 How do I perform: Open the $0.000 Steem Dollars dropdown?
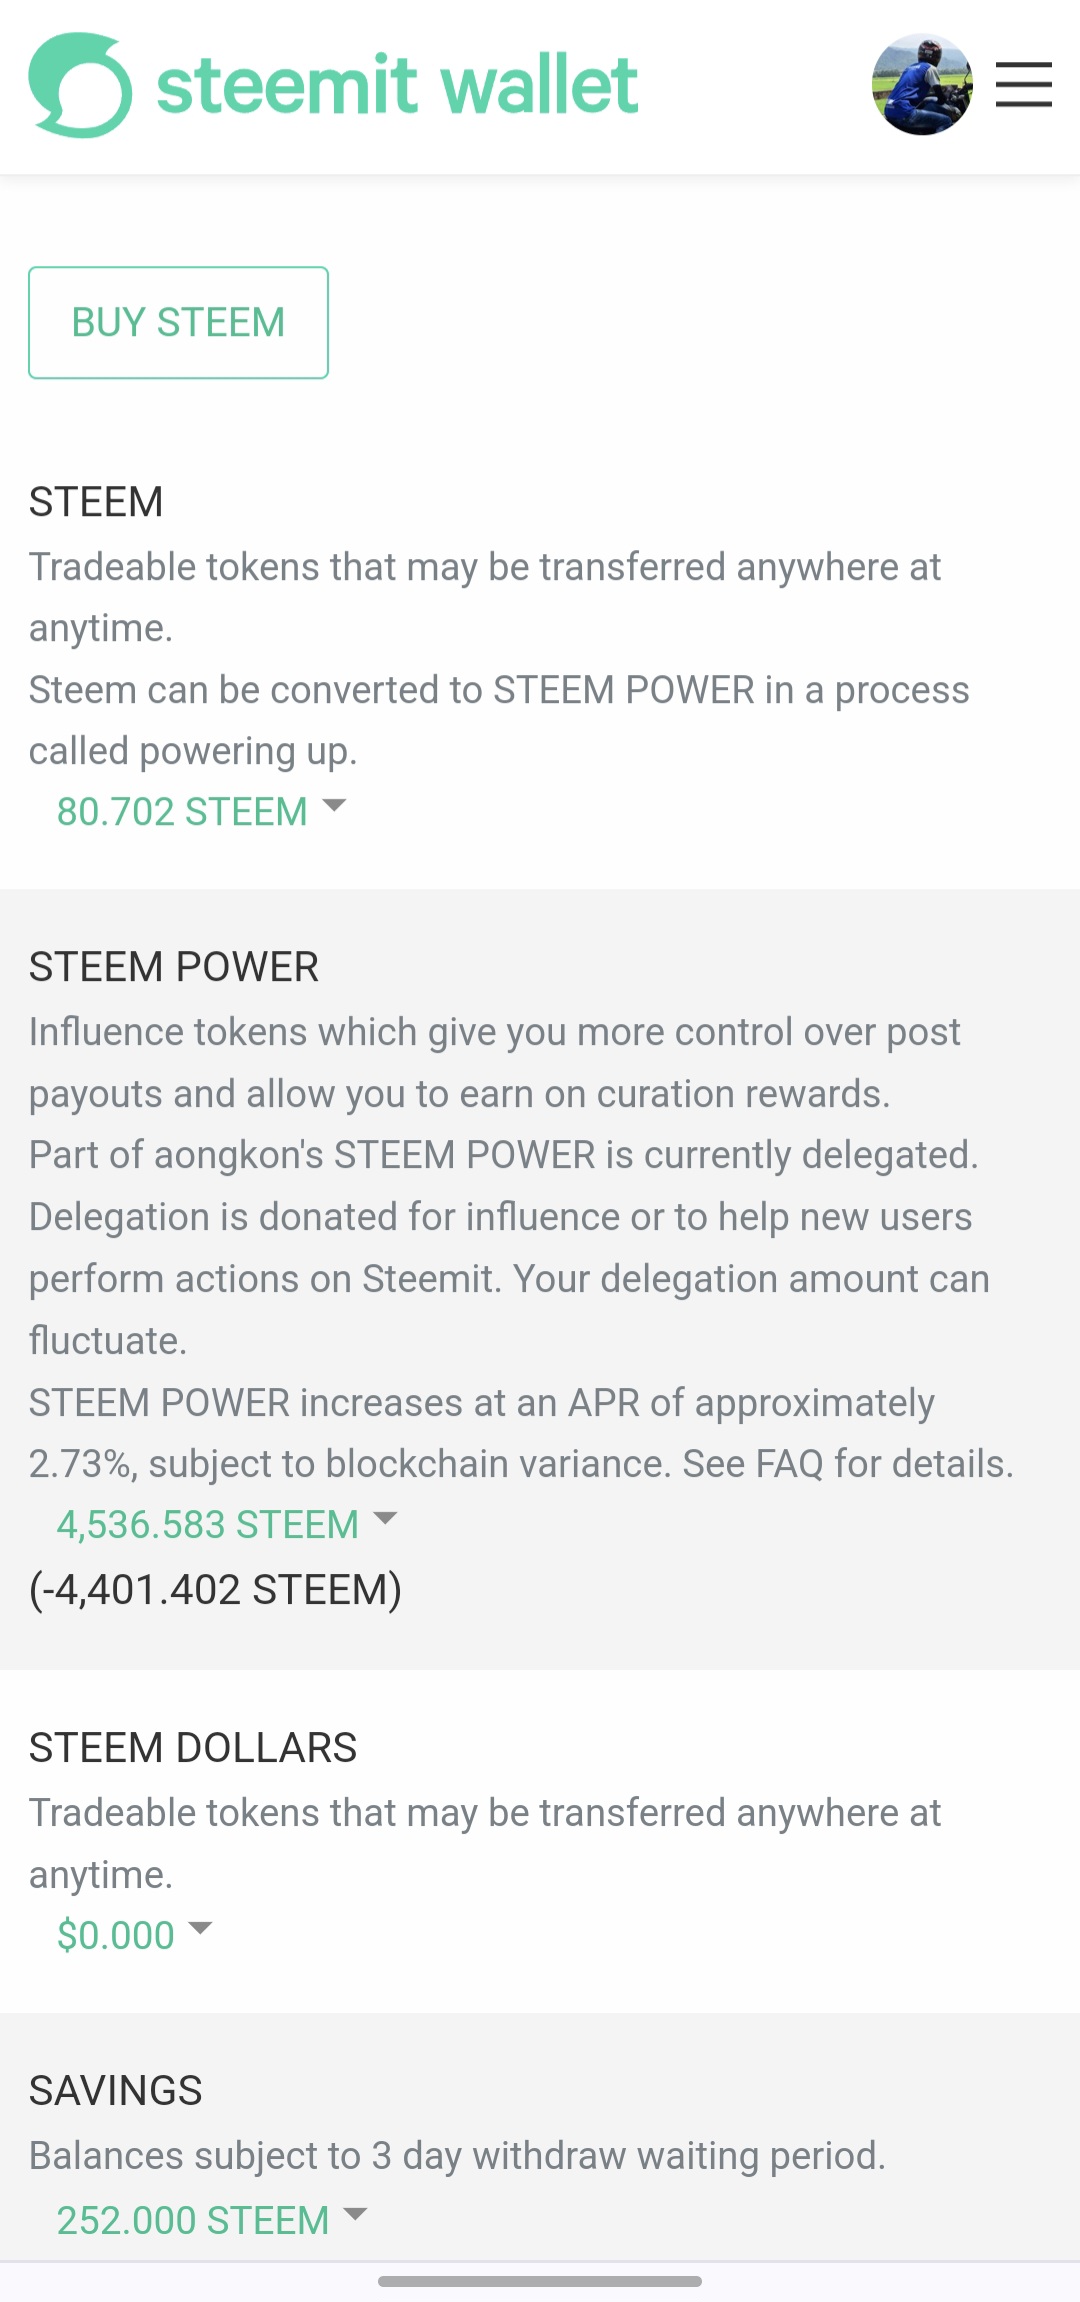click(116, 1936)
